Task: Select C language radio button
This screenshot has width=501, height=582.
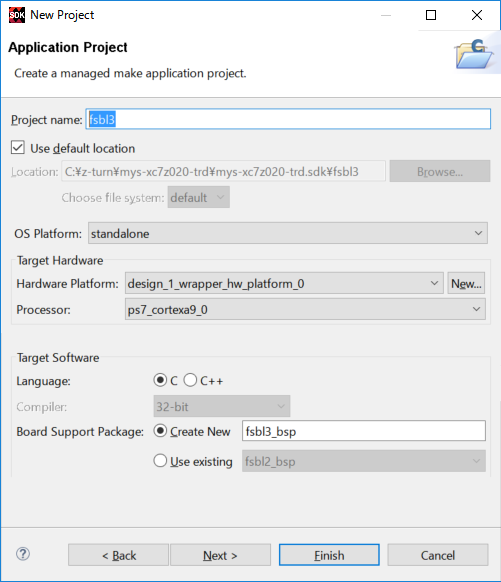Action: [x=160, y=380]
